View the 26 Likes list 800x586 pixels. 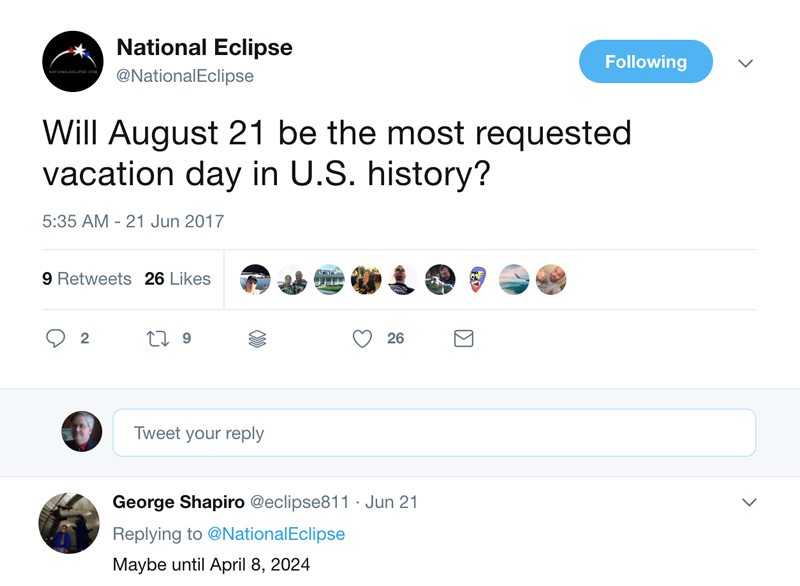177,279
